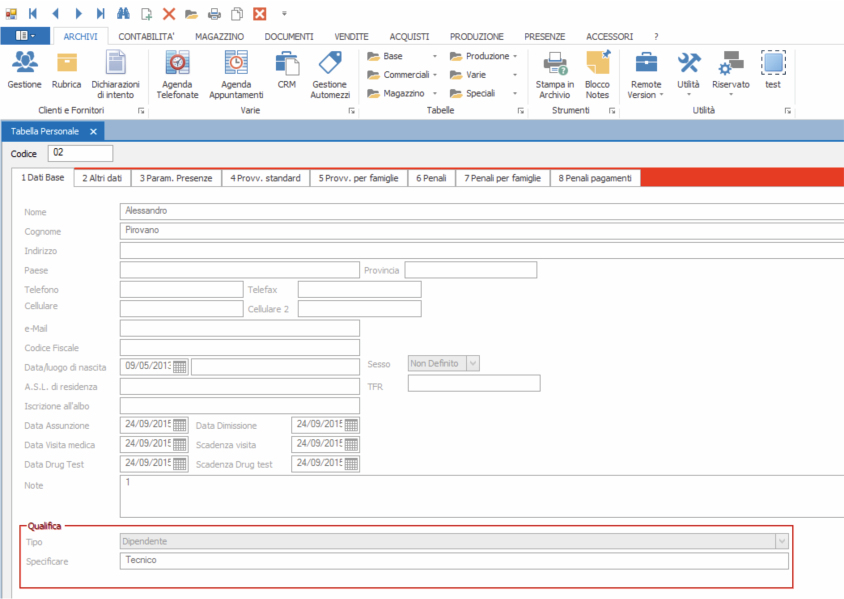Open Remote Version tool

(x=646, y=75)
